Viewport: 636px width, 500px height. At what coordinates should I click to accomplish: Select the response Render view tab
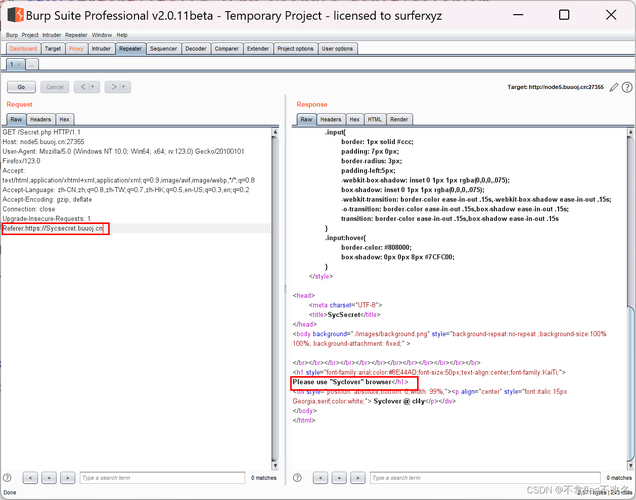(x=399, y=119)
